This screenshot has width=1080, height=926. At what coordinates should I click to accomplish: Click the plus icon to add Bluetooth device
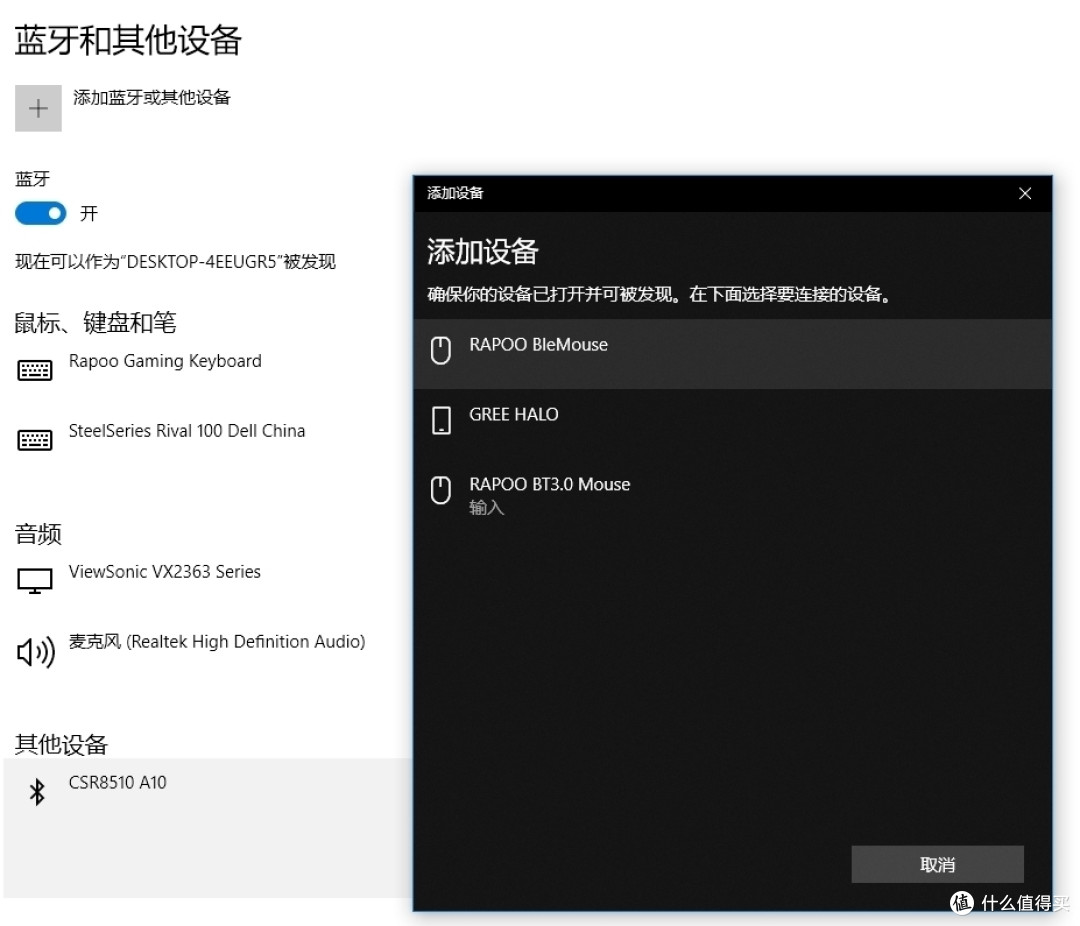(39, 108)
